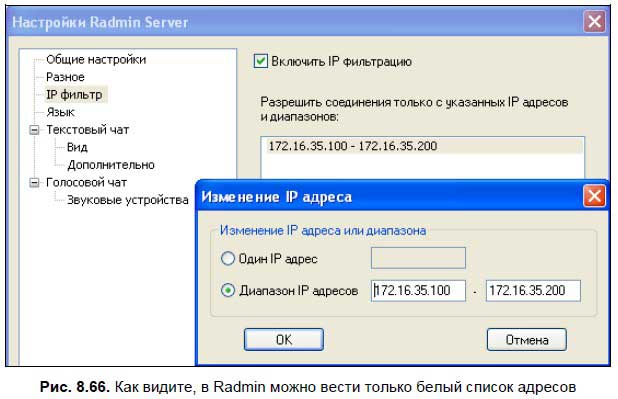This screenshot has height=399, width=618.
Task: Select 'Один IP адрес' radio button
Action: [x=228, y=259]
